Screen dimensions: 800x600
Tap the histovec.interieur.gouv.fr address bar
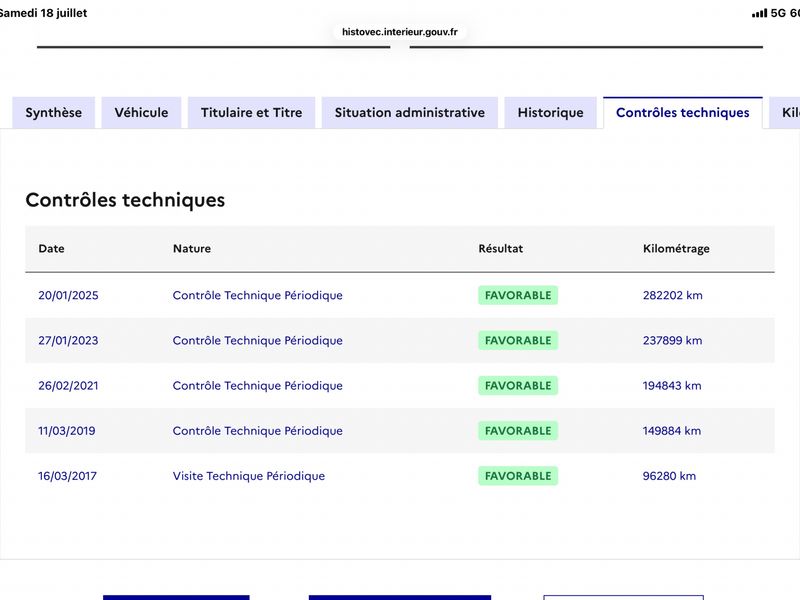coord(399,32)
